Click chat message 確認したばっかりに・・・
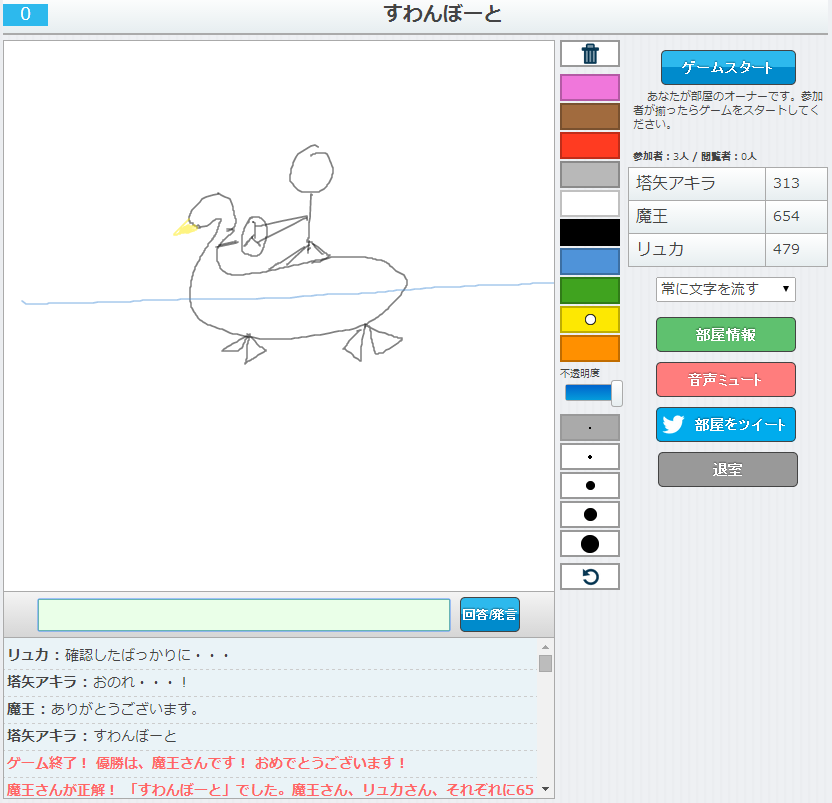The width and height of the screenshot is (832, 803). click(147, 655)
